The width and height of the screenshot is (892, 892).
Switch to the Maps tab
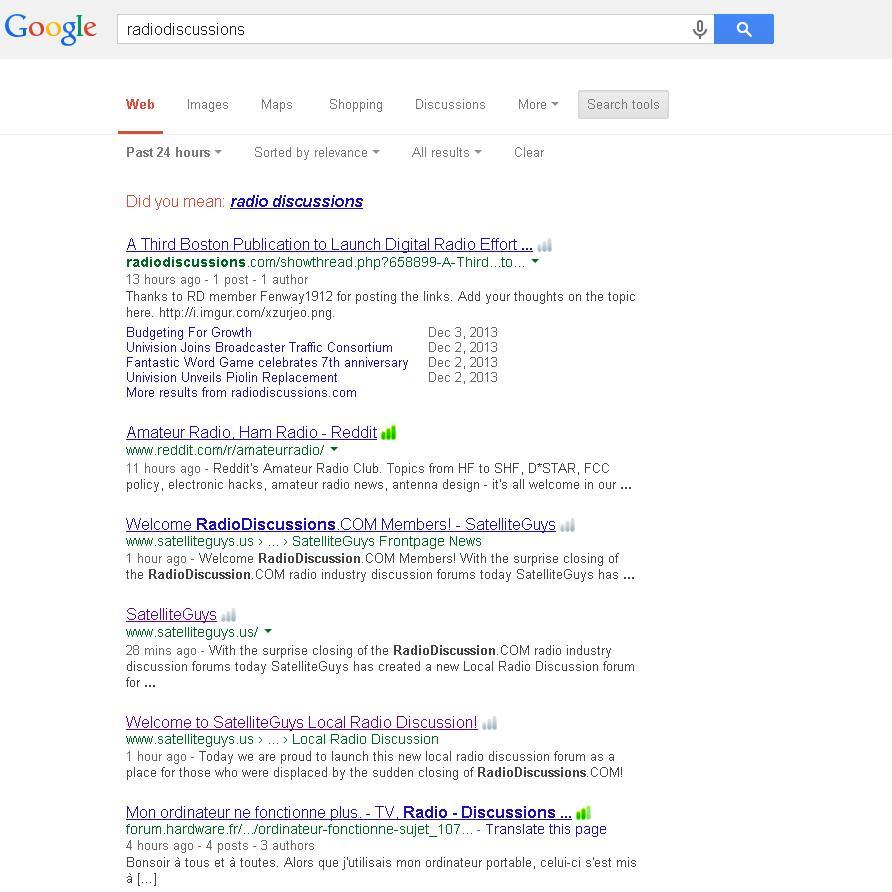(276, 105)
